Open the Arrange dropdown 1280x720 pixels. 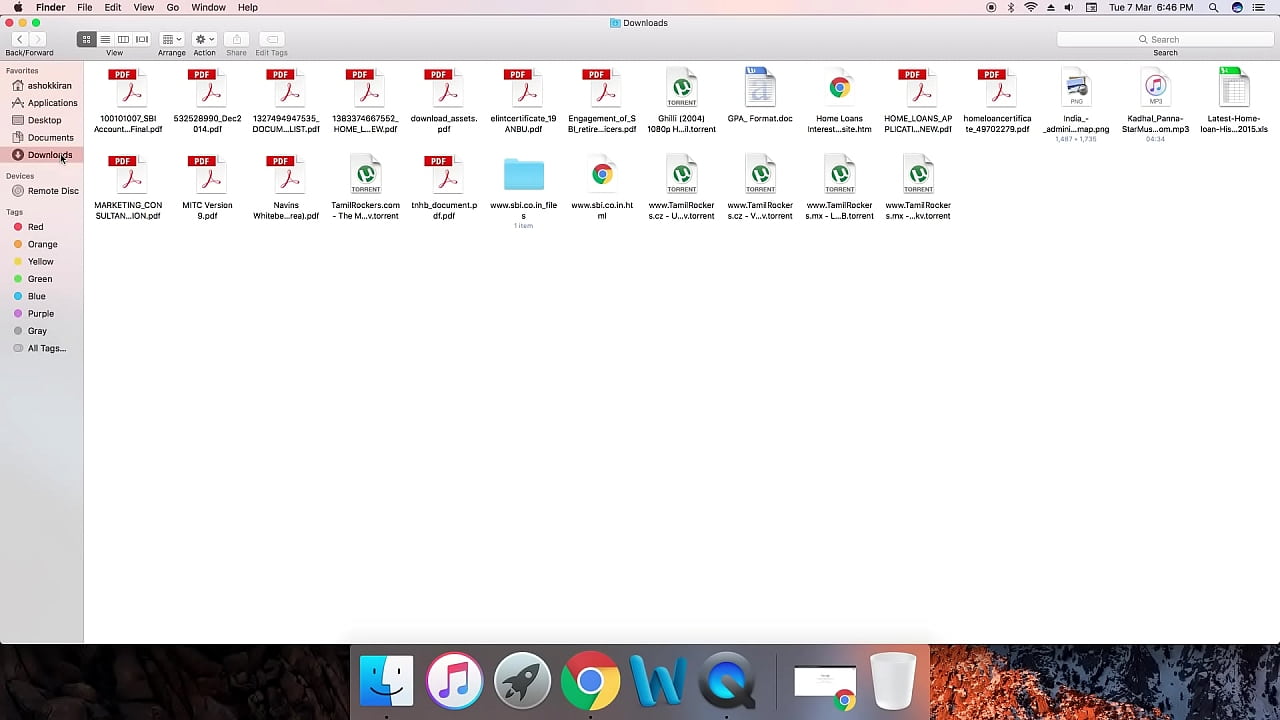point(172,39)
